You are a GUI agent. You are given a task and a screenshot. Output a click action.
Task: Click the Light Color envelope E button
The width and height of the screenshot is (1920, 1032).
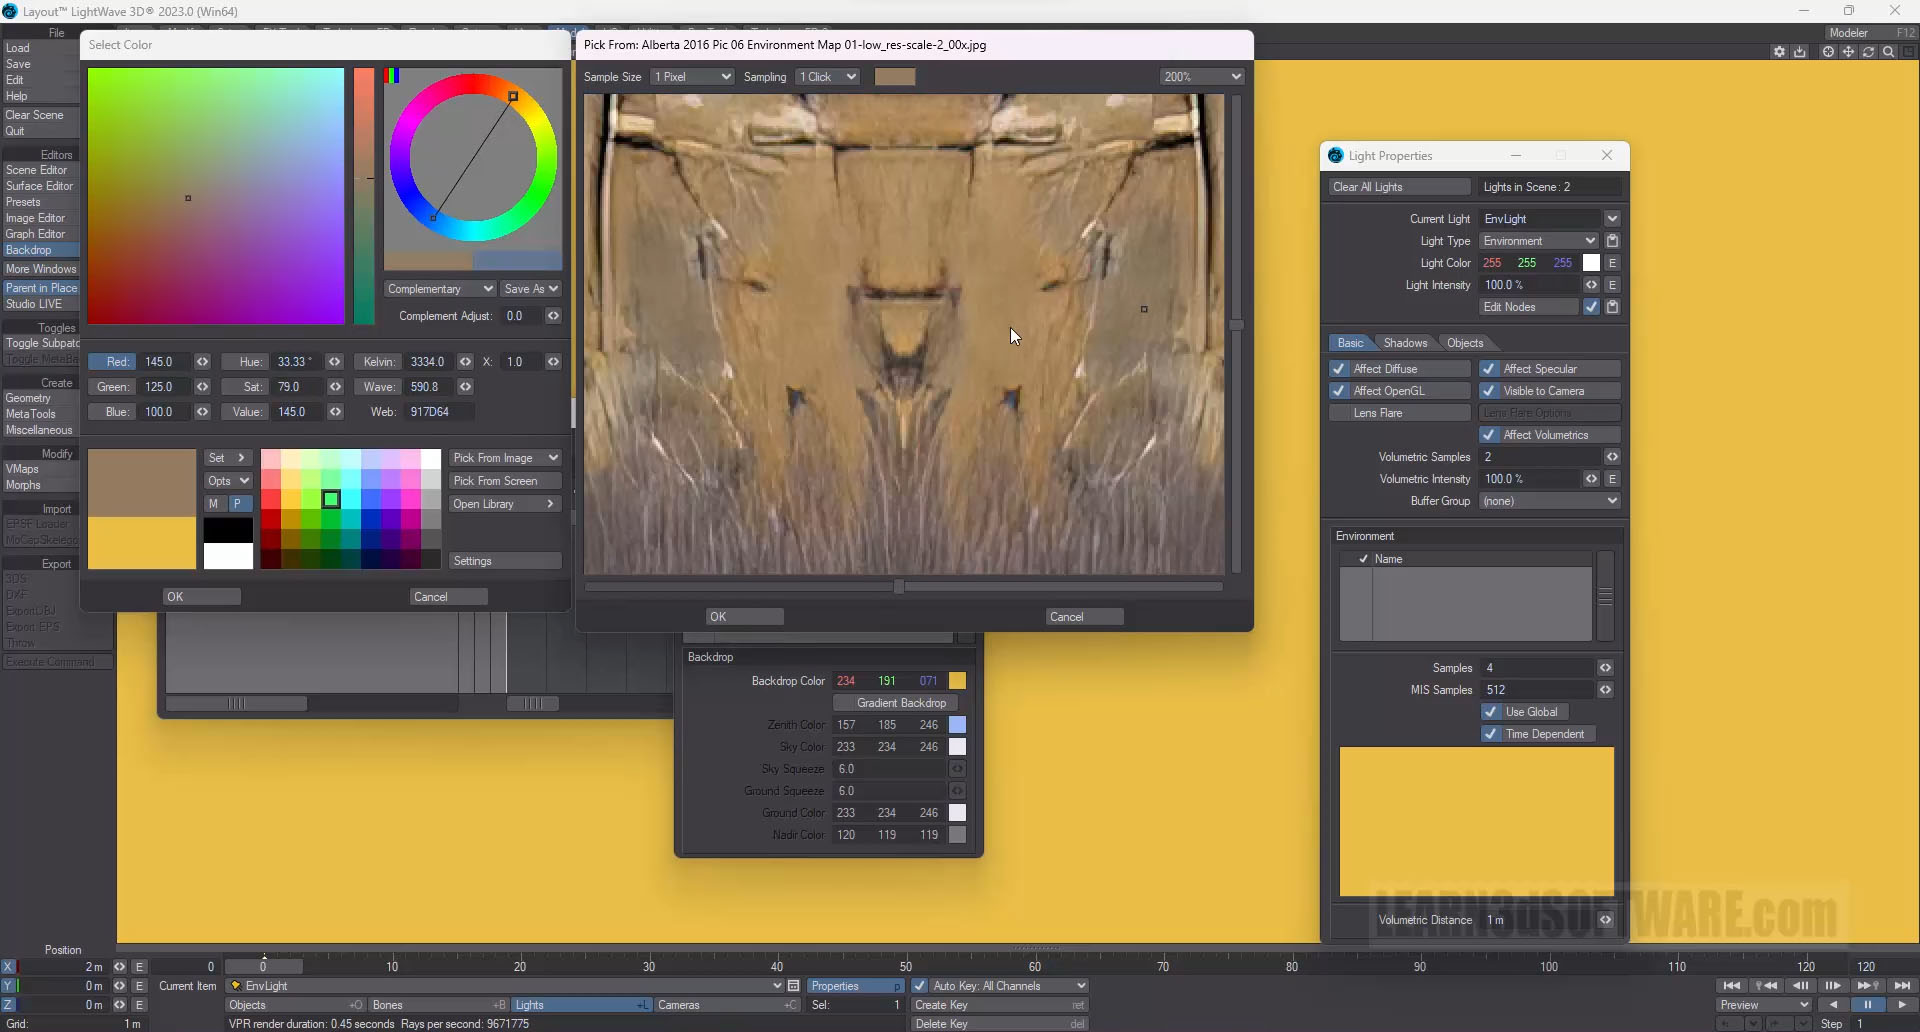tap(1612, 263)
